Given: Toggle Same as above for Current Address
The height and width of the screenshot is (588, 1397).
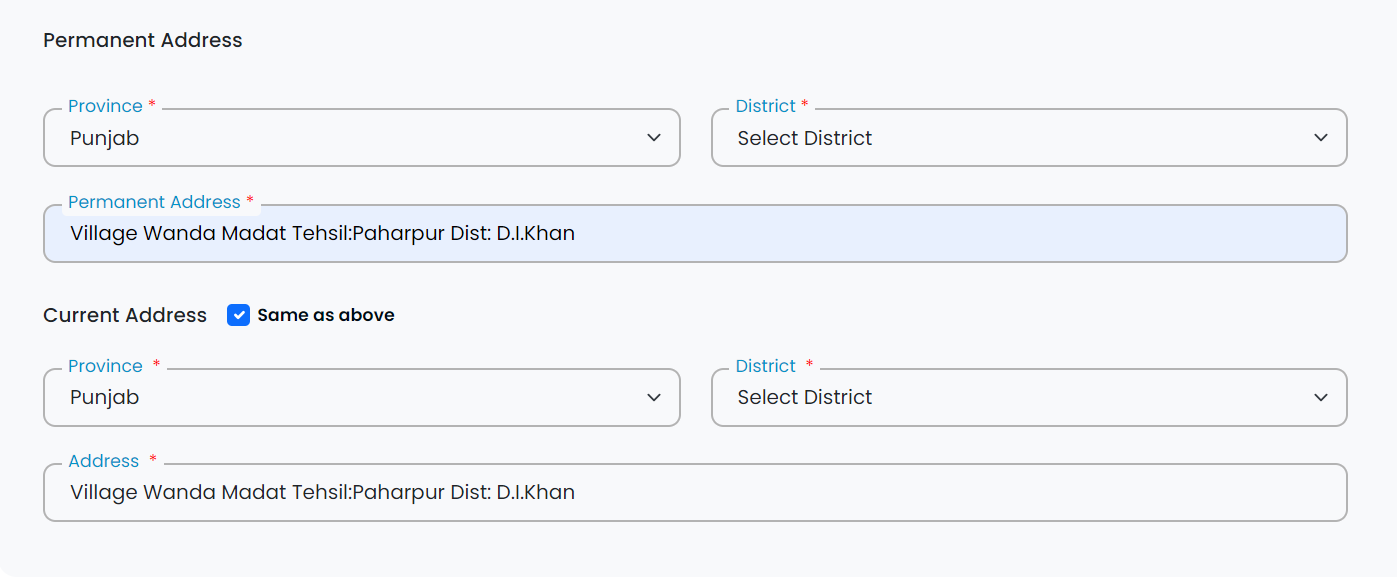Looking at the screenshot, I should click(239, 315).
